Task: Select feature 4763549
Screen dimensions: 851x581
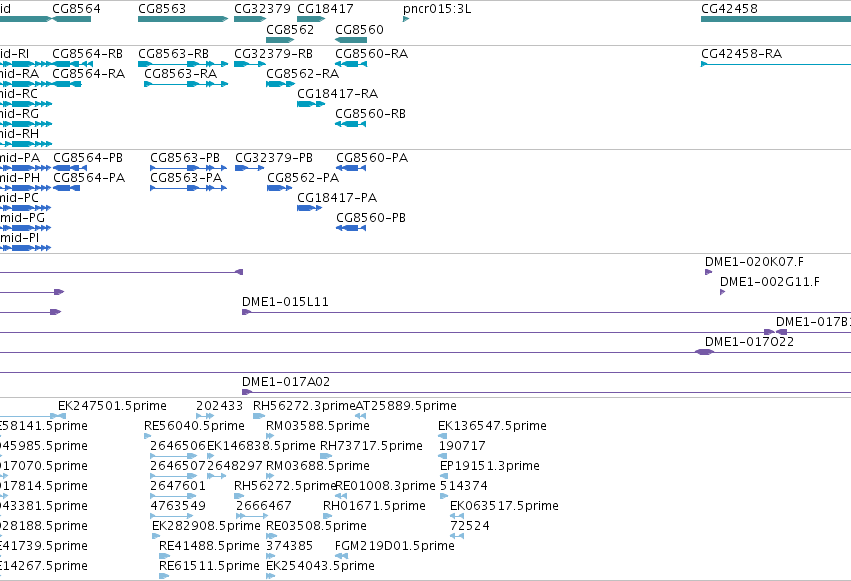Action: click(x=172, y=516)
